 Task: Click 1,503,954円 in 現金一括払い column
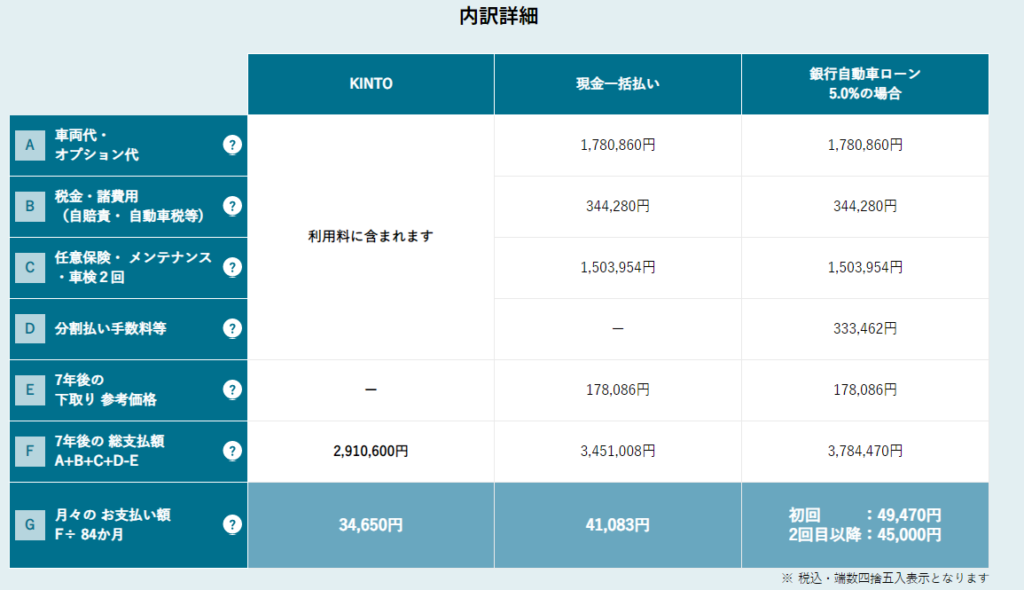point(618,267)
